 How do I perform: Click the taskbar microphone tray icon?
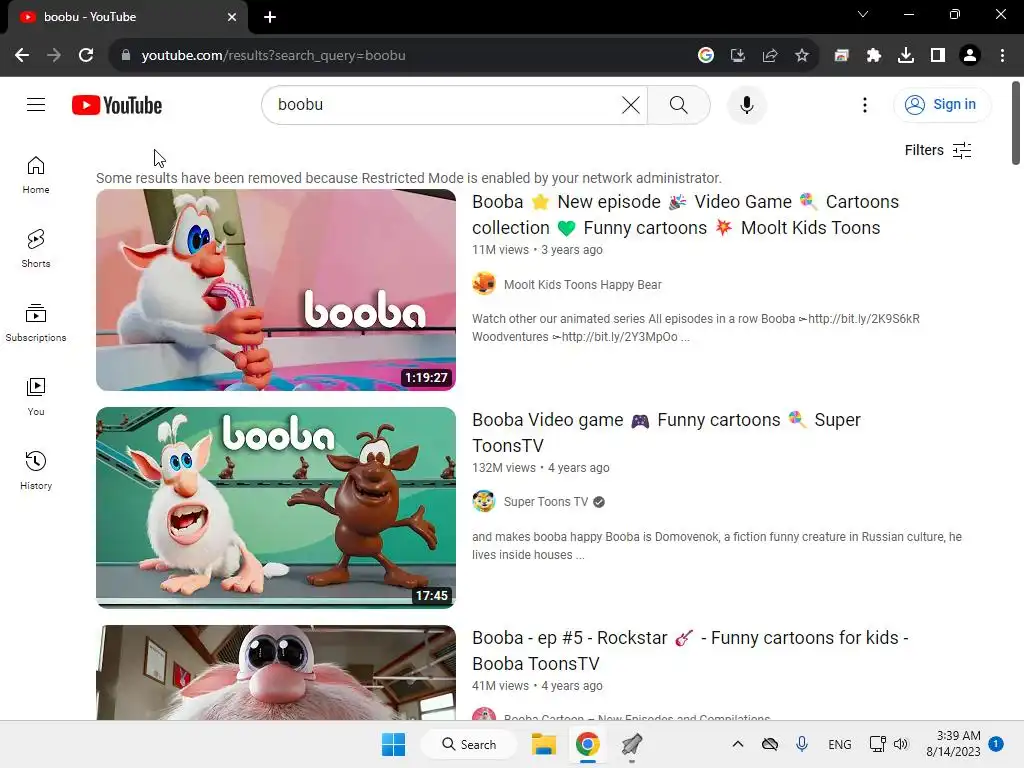click(x=802, y=744)
